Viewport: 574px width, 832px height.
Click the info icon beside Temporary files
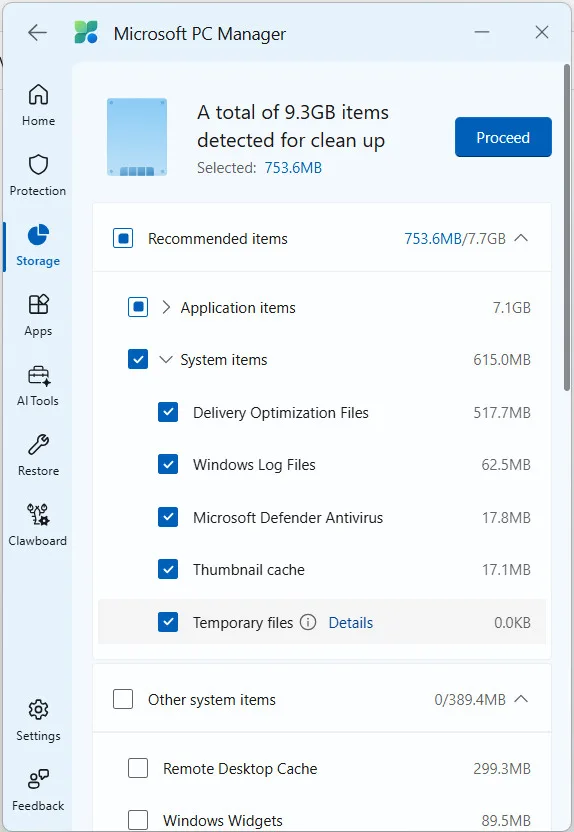pyautogui.click(x=308, y=622)
